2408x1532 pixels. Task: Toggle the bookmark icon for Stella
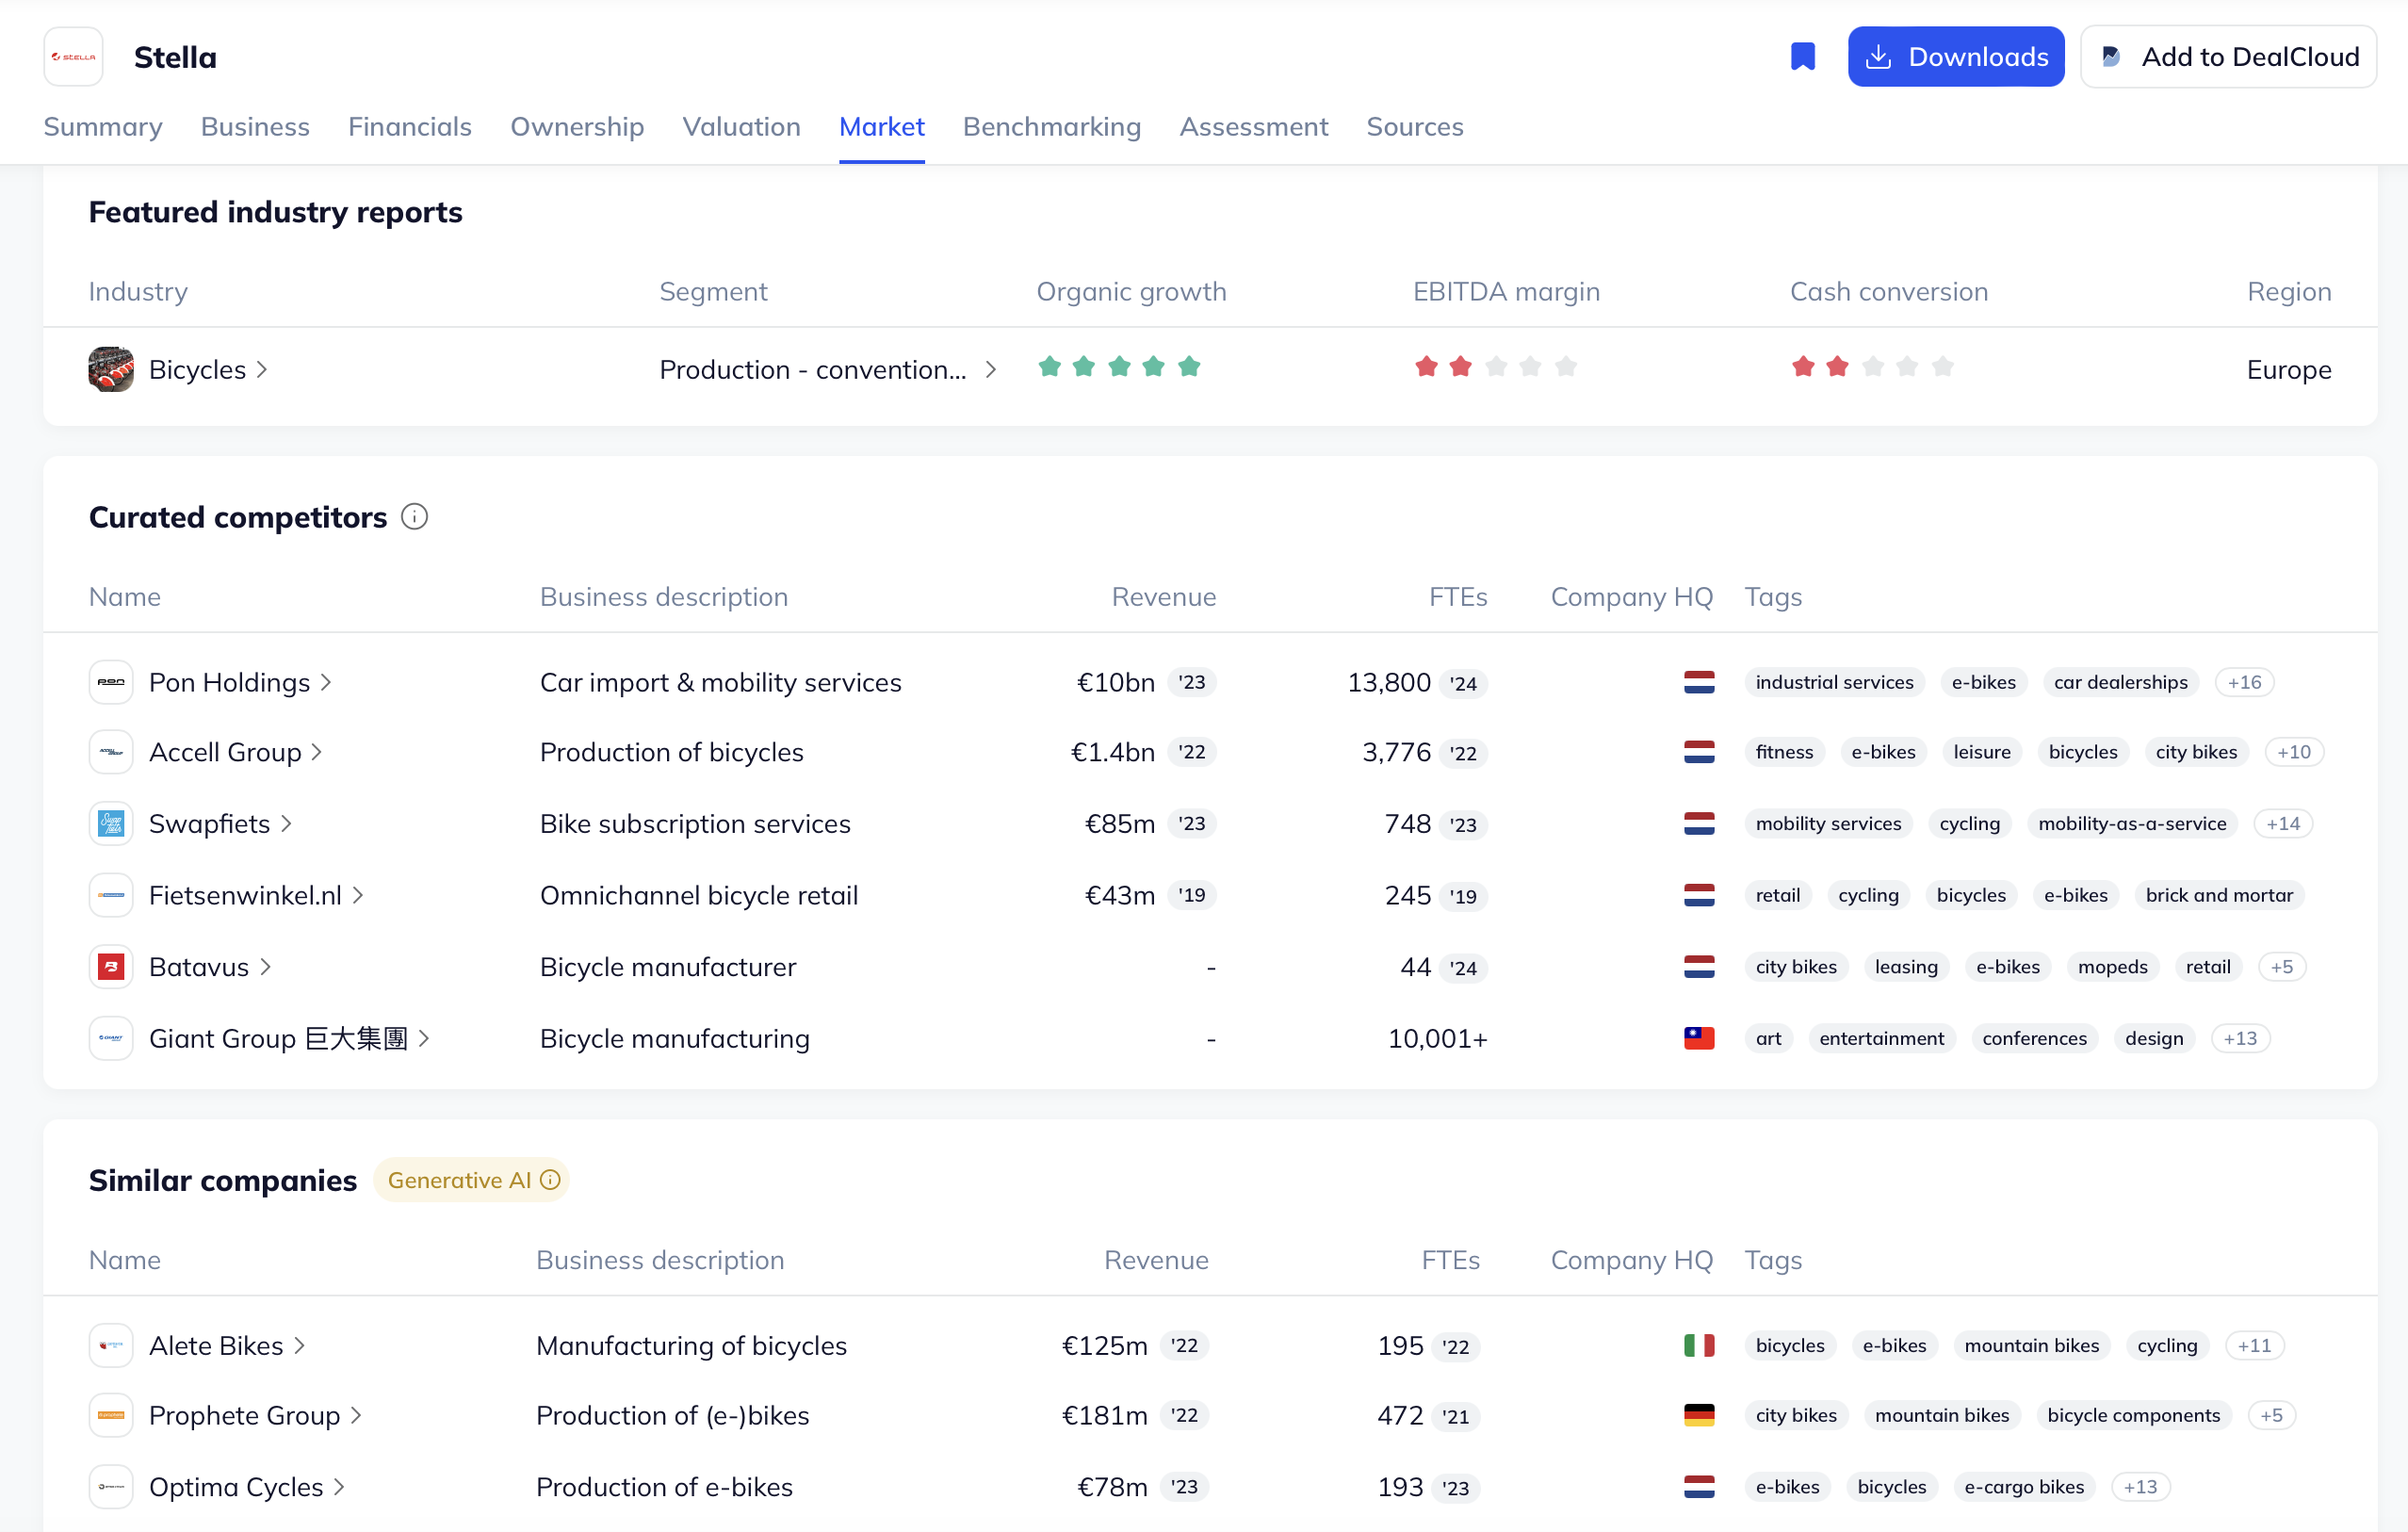tap(1802, 57)
